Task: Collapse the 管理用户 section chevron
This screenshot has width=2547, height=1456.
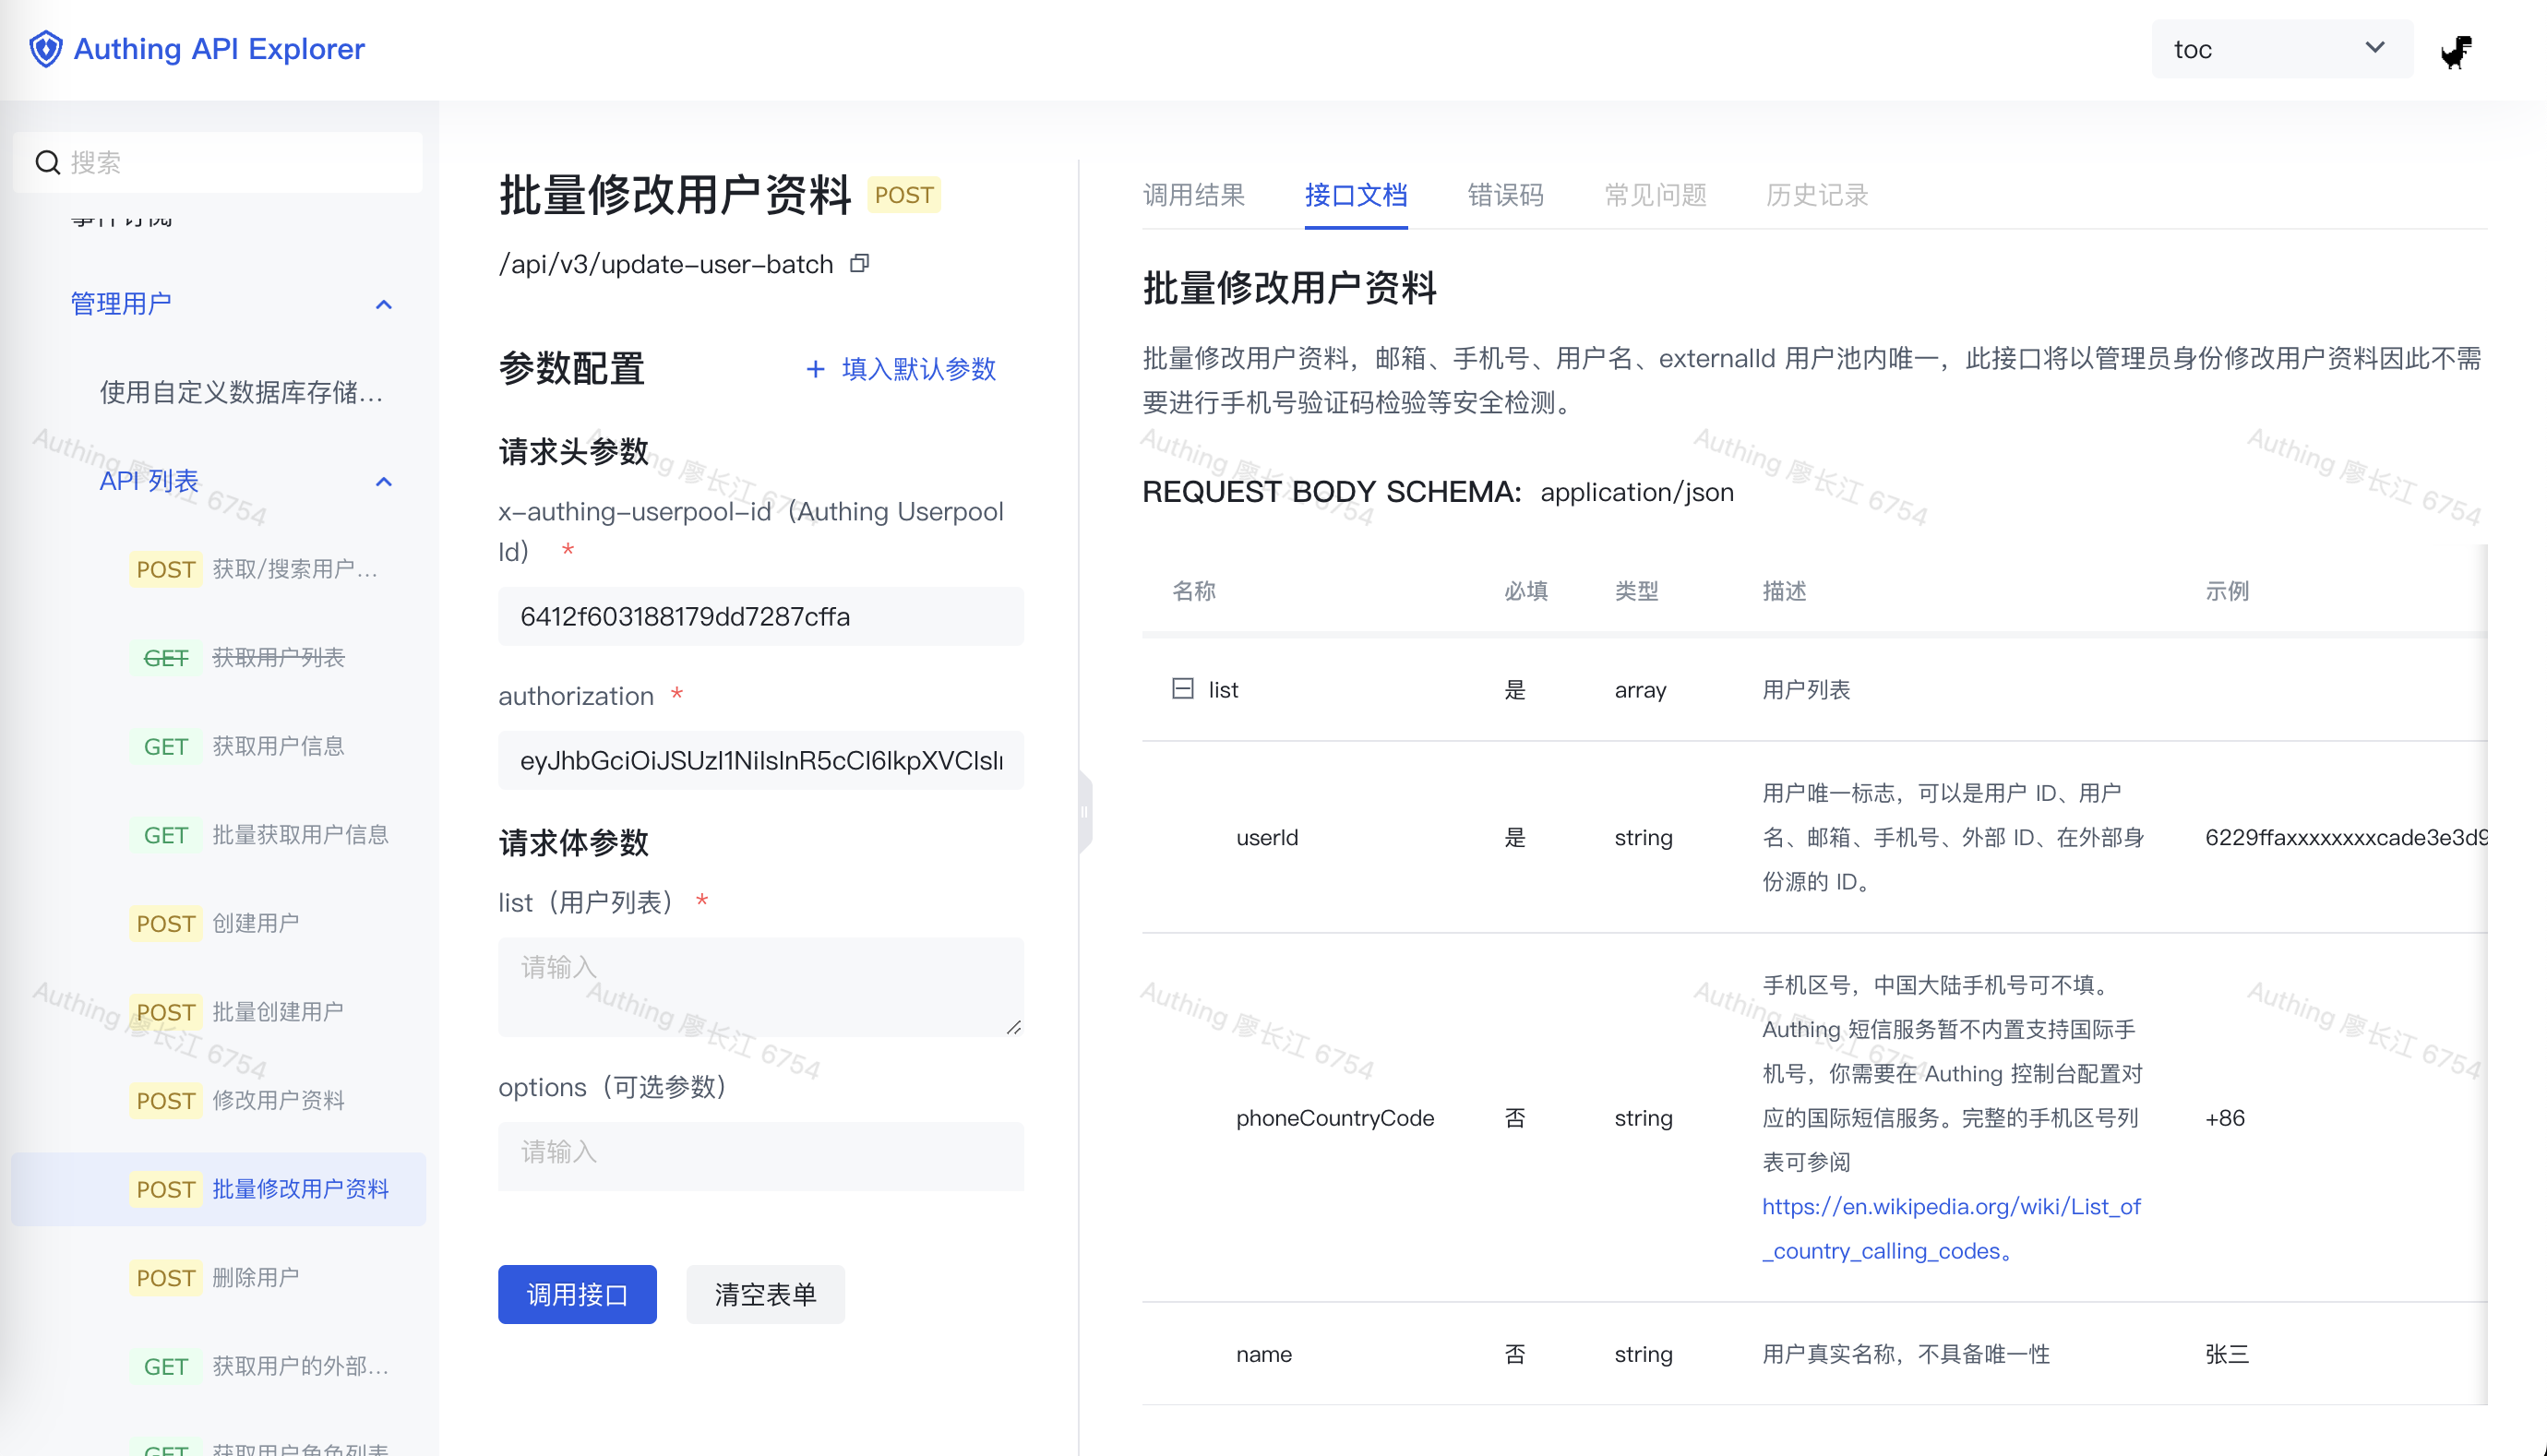Action: [x=383, y=304]
